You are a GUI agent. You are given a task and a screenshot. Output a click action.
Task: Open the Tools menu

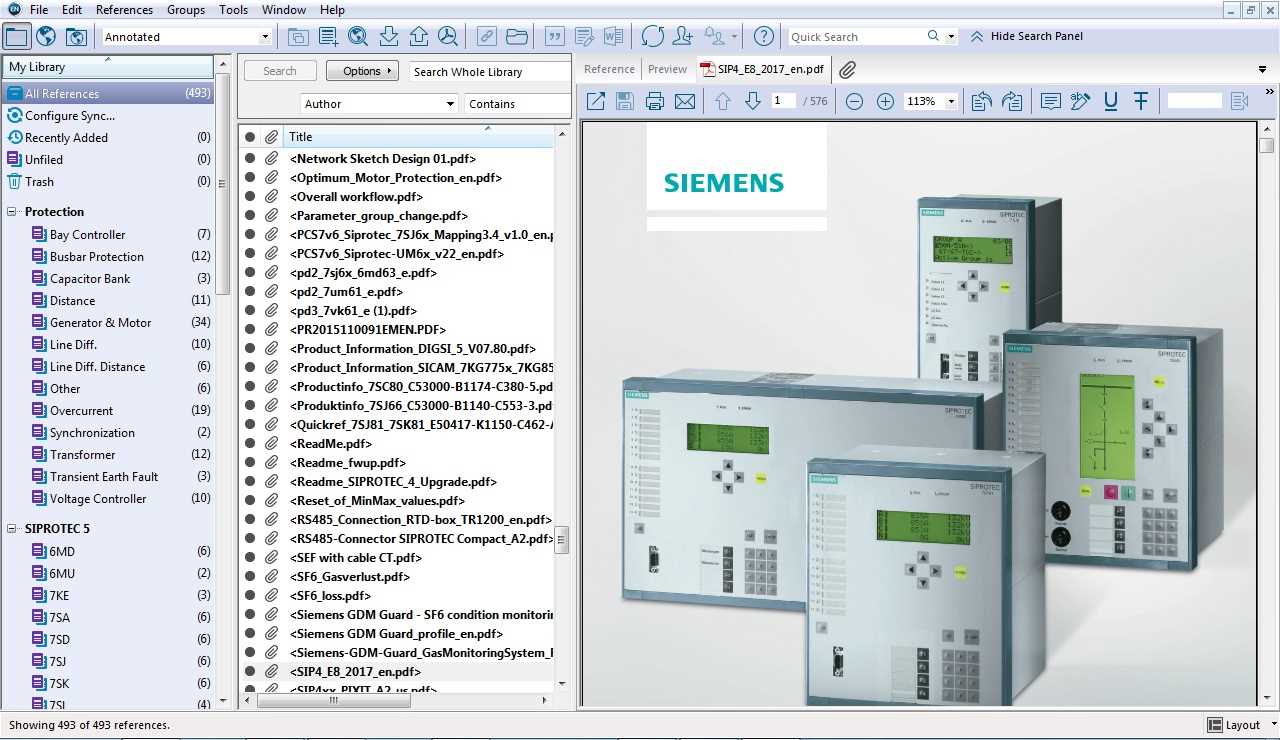coord(233,10)
